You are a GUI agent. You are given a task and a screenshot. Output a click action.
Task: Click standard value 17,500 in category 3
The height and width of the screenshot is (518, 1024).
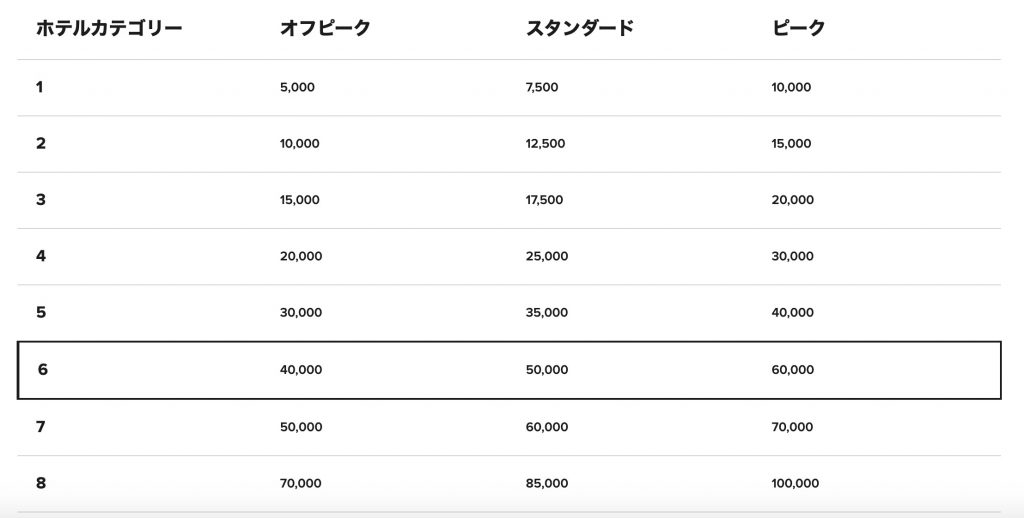tap(544, 200)
